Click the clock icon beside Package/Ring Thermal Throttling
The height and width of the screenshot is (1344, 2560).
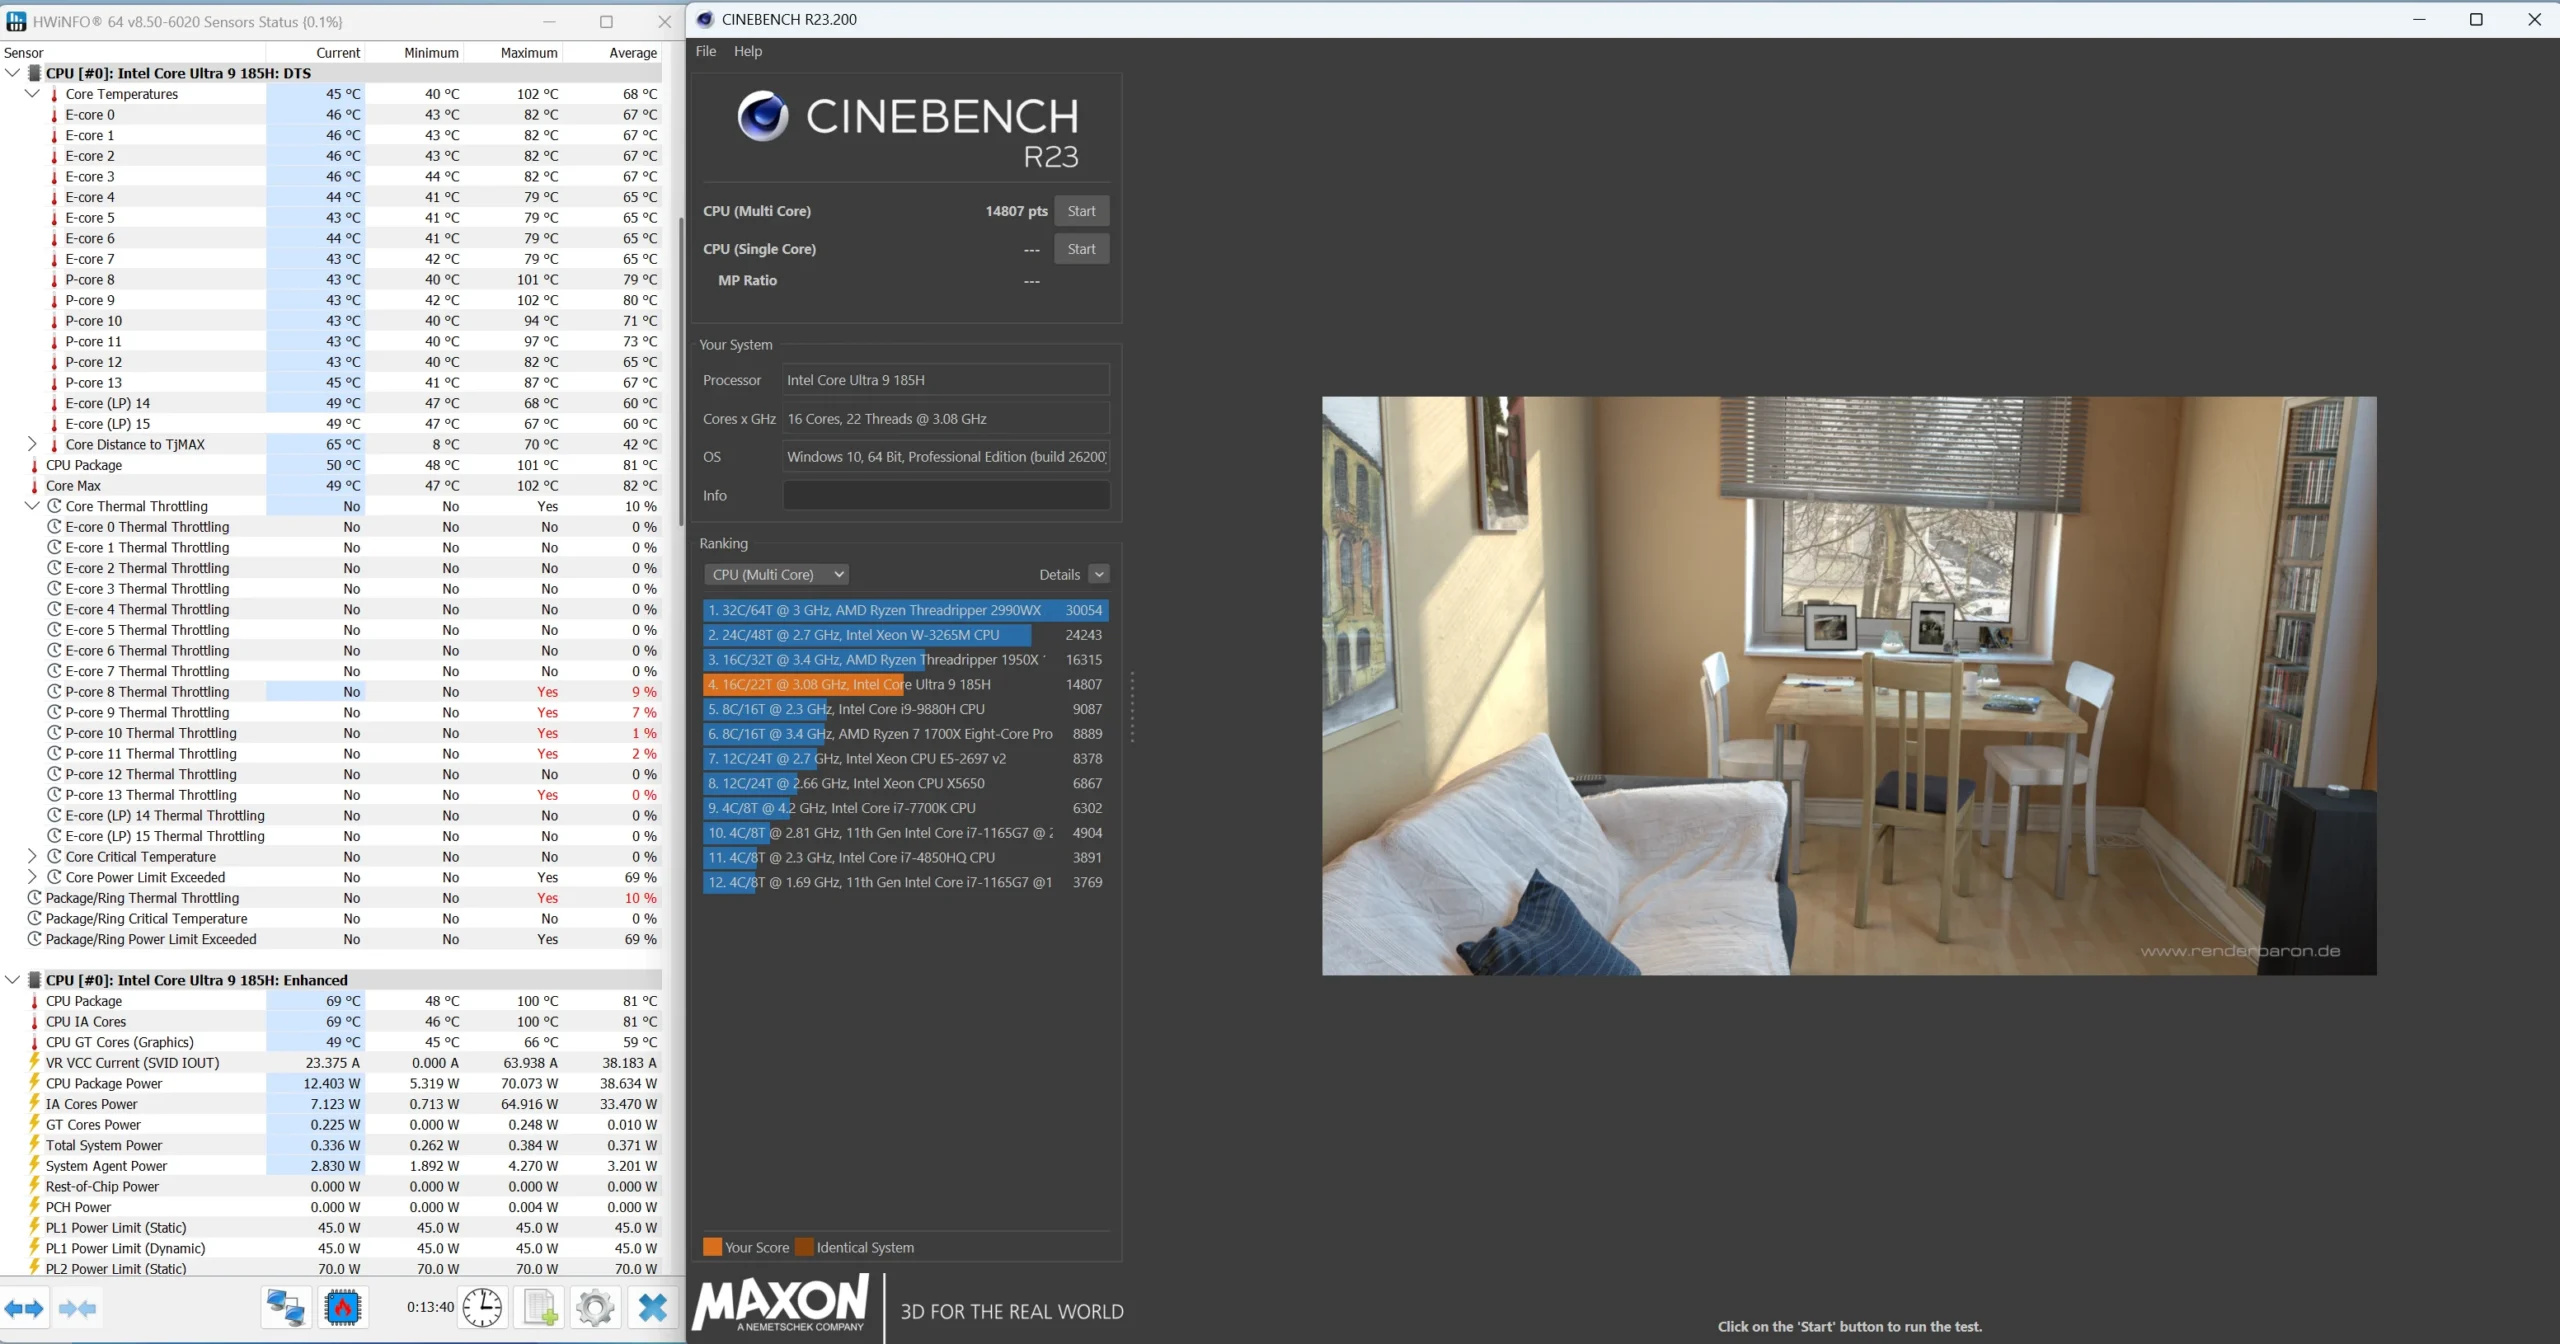[x=35, y=898]
